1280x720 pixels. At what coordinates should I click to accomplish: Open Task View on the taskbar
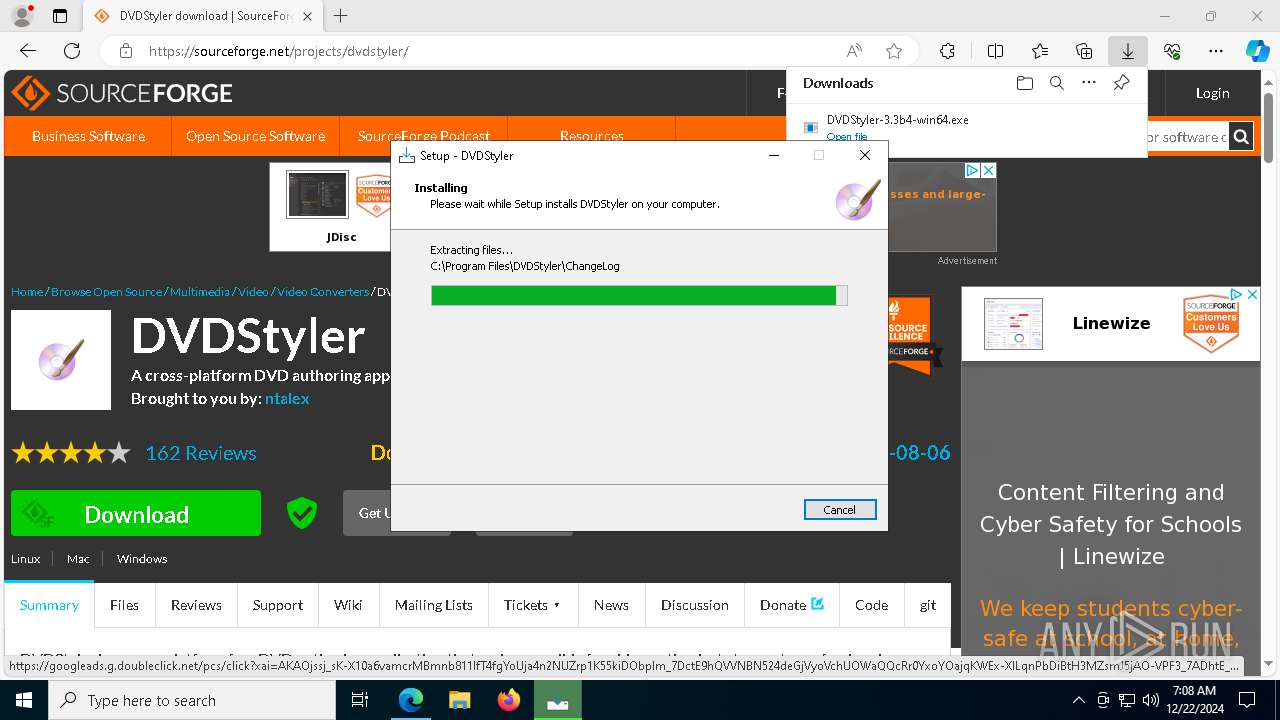coord(361,700)
